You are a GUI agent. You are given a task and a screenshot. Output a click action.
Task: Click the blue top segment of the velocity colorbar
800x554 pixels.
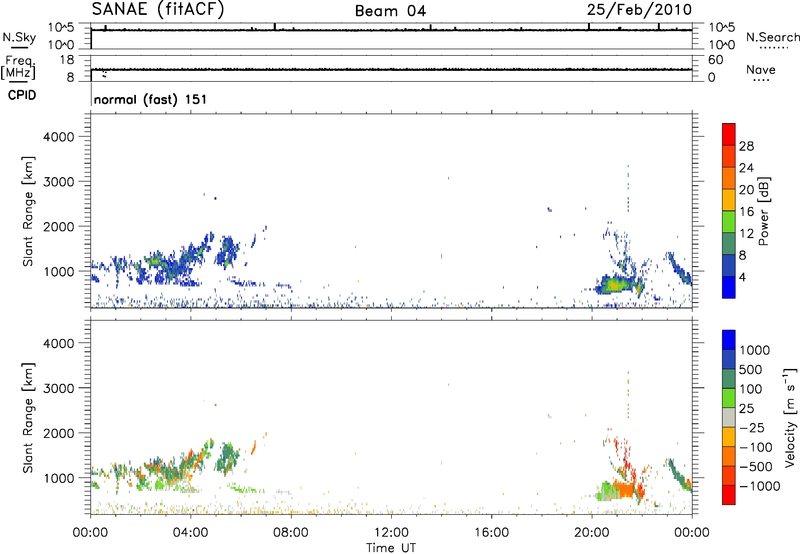[x=729, y=340]
